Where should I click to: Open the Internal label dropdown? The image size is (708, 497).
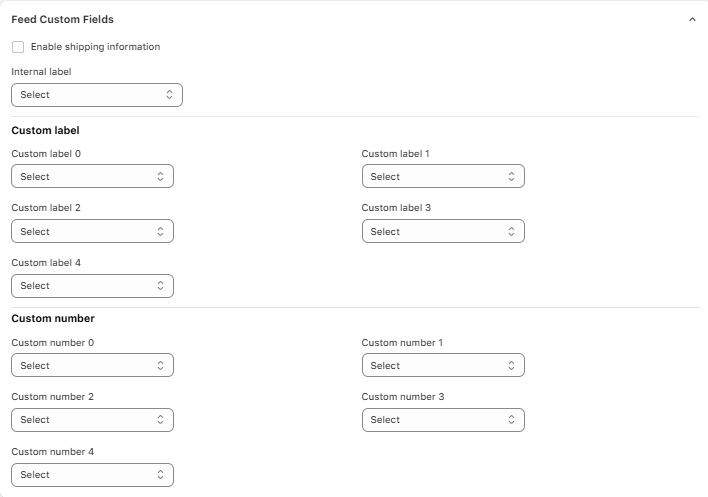[97, 95]
